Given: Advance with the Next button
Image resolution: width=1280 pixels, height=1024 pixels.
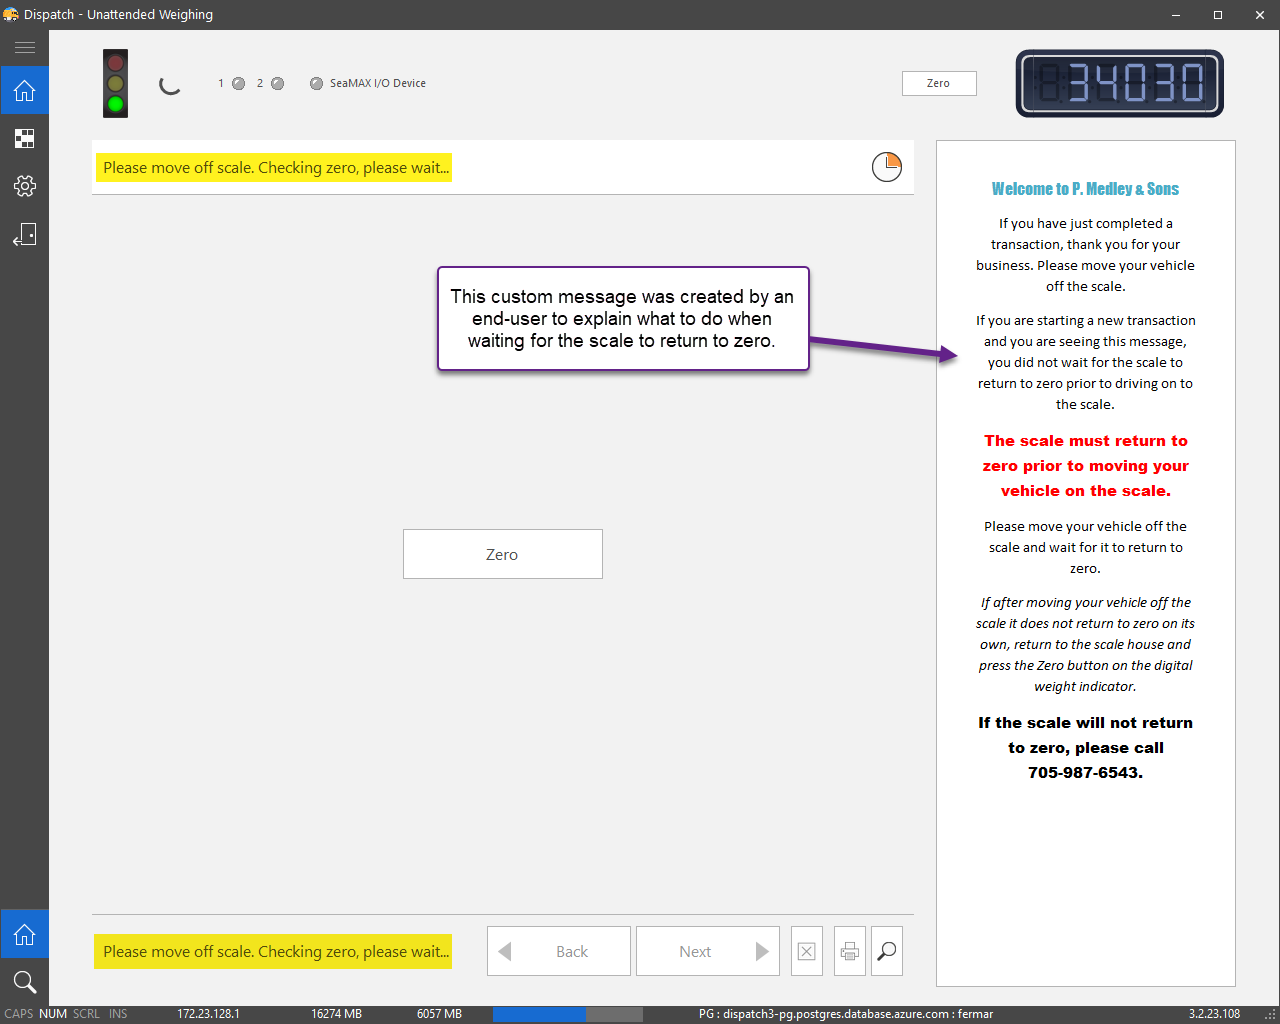Looking at the screenshot, I should point(707,951).
